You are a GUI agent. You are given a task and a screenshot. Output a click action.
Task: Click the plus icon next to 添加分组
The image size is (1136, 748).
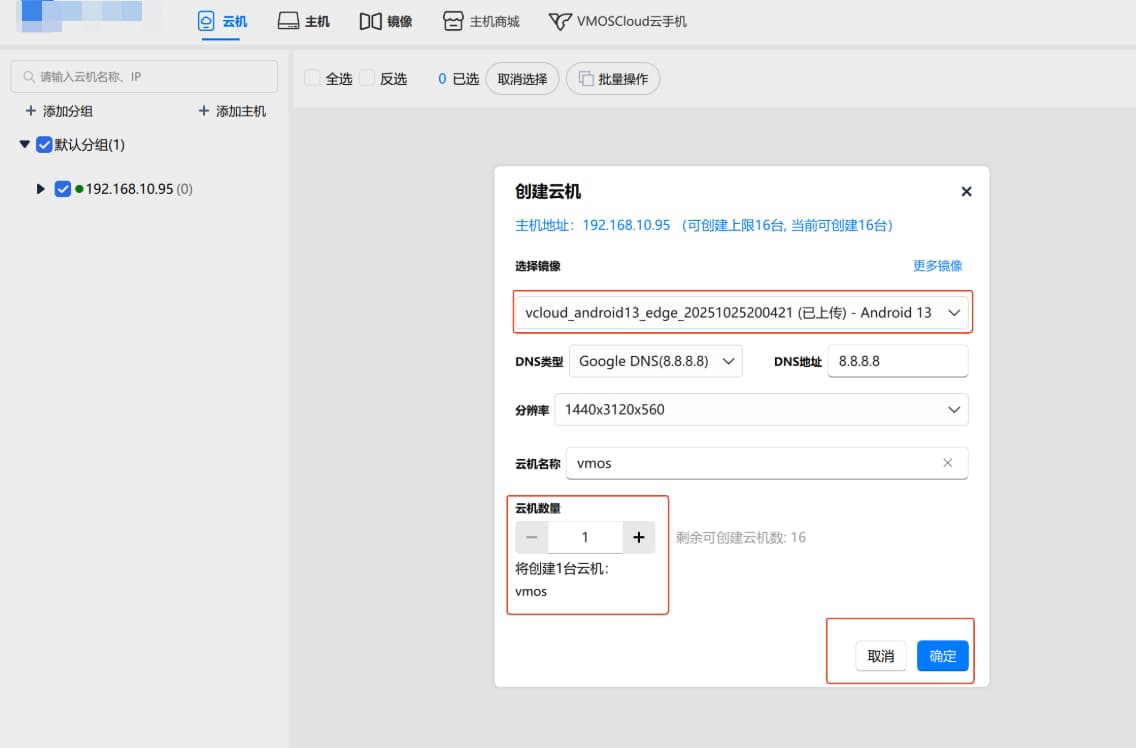(x=31, y=111)
